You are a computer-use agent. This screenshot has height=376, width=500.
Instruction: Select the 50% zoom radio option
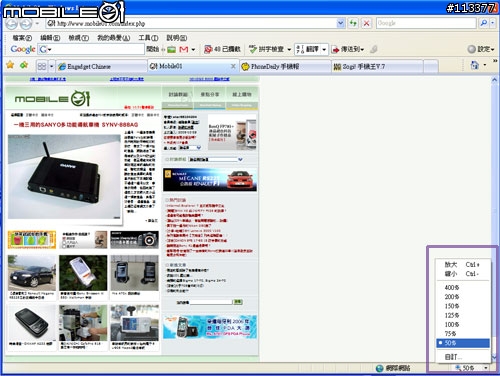pyautogui.click(x=463, y=343)
